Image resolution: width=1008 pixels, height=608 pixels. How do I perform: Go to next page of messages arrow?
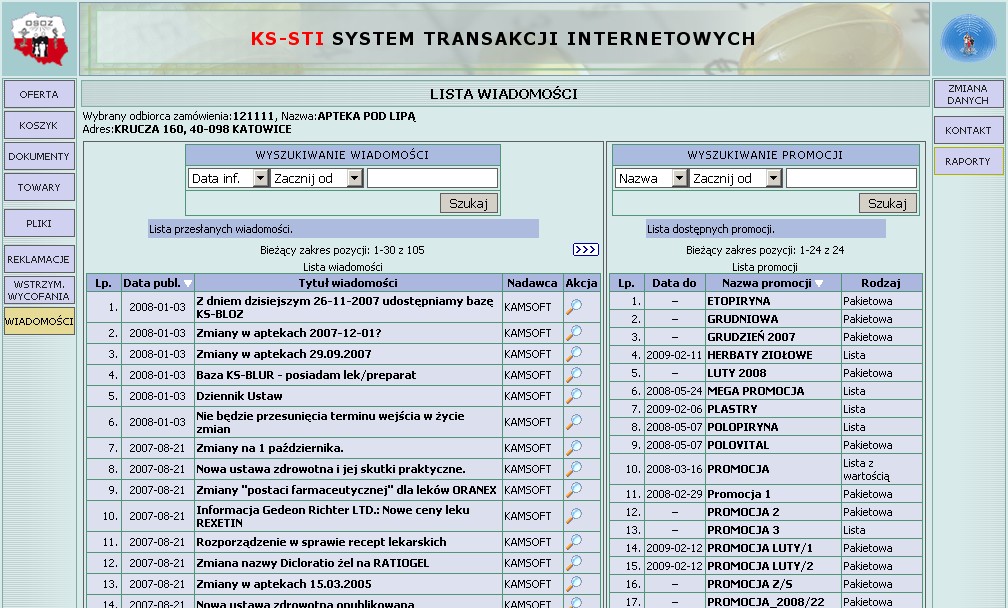coord(585,249)
